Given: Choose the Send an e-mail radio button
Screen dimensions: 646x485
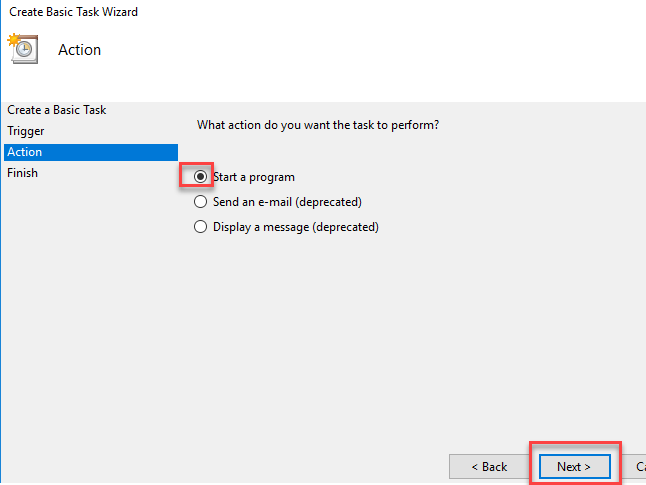Looking at the screenshot, I should click(x=200, y=202).
